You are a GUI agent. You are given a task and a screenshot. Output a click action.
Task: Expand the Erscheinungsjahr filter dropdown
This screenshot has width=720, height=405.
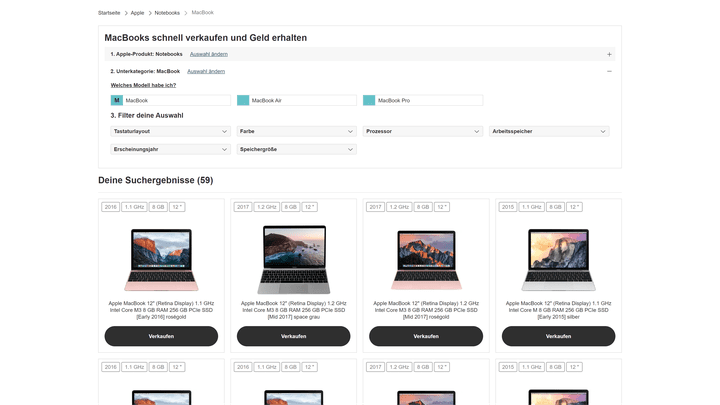(171, 149)
